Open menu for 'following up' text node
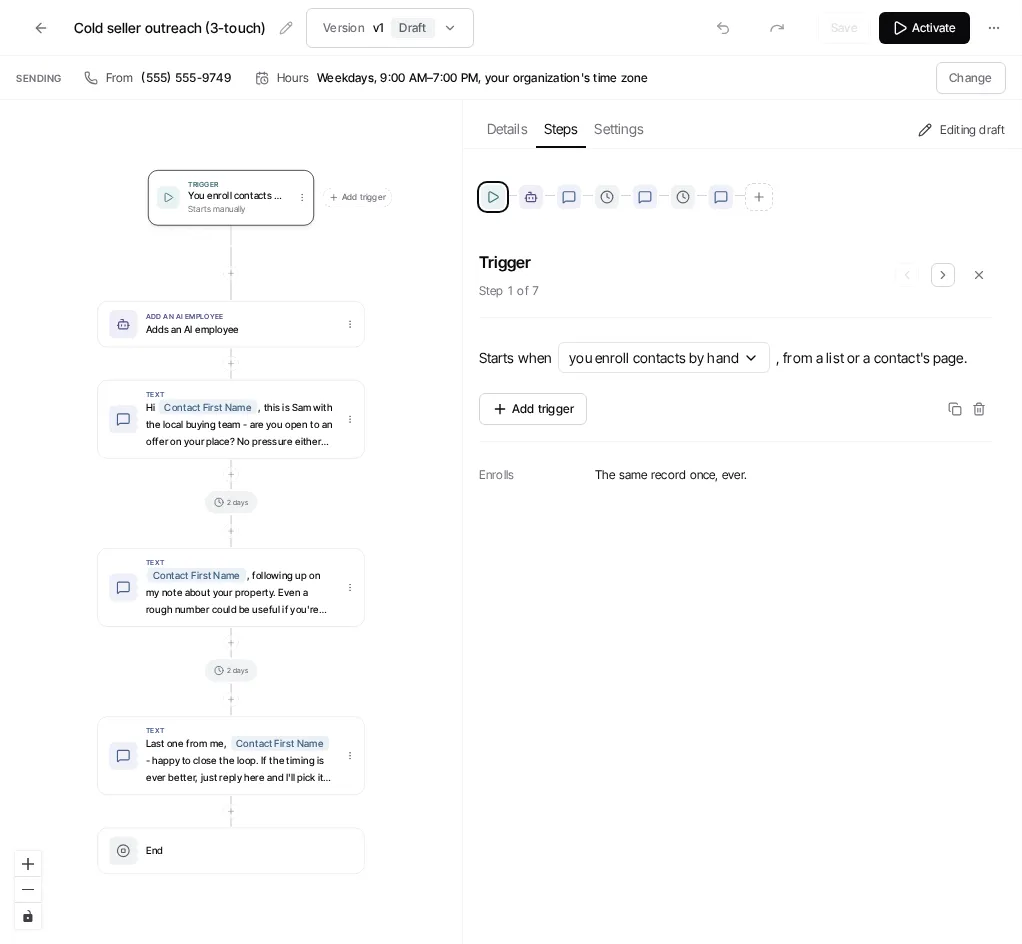This screenshot has height=944, width=1022. click(350, 587)
